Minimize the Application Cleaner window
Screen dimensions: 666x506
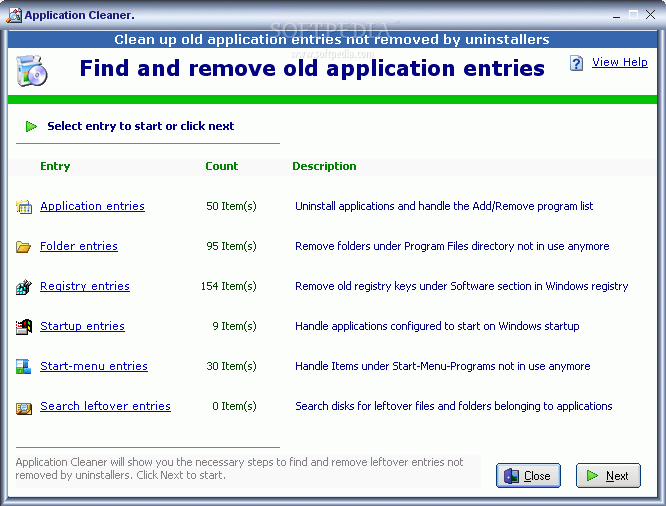(x=616, y=15)
